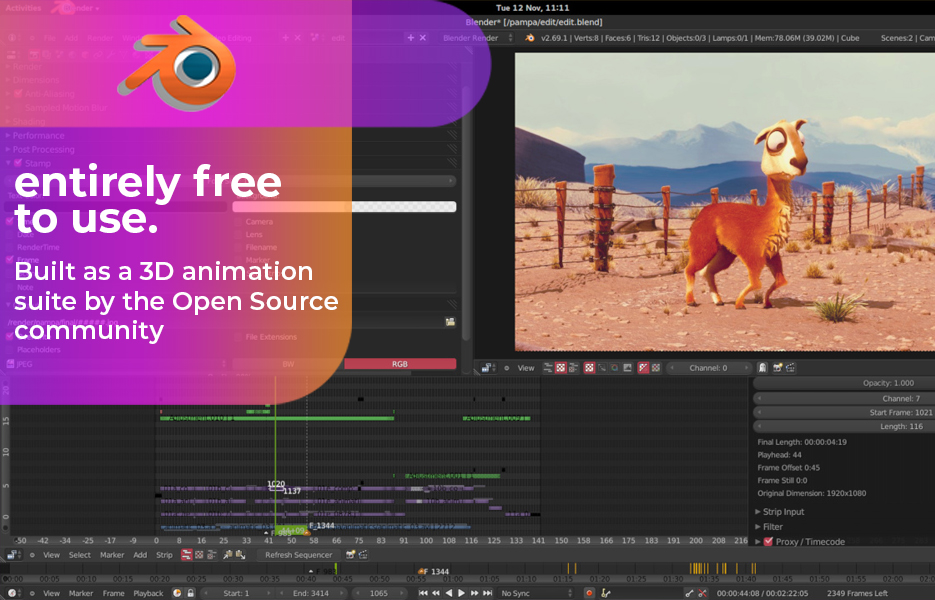This screenshot has width=935, height=600.
Task: Increase Channel 0 with right arrow
Action: click(x=745, y=368)
